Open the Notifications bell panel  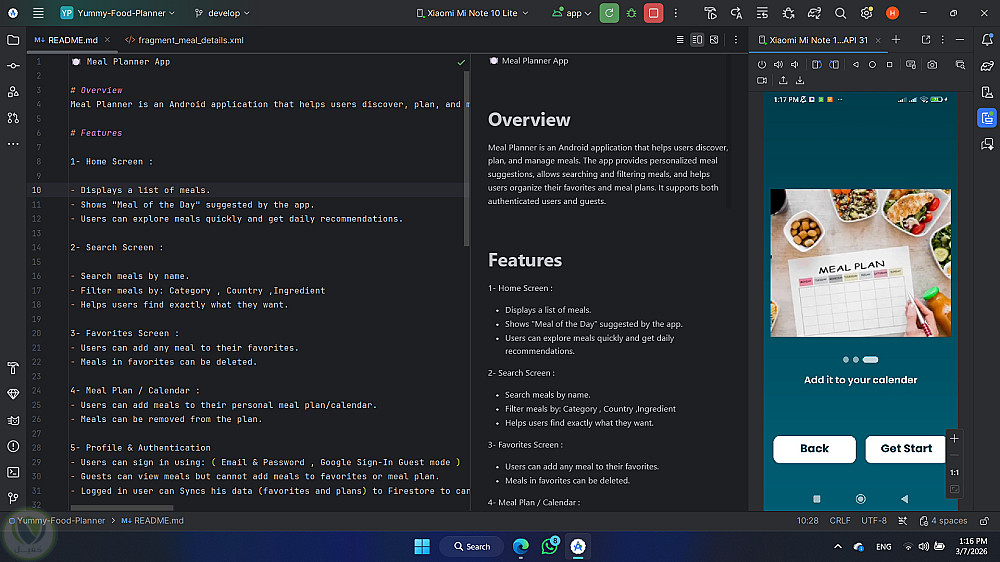tap(987, 40)
